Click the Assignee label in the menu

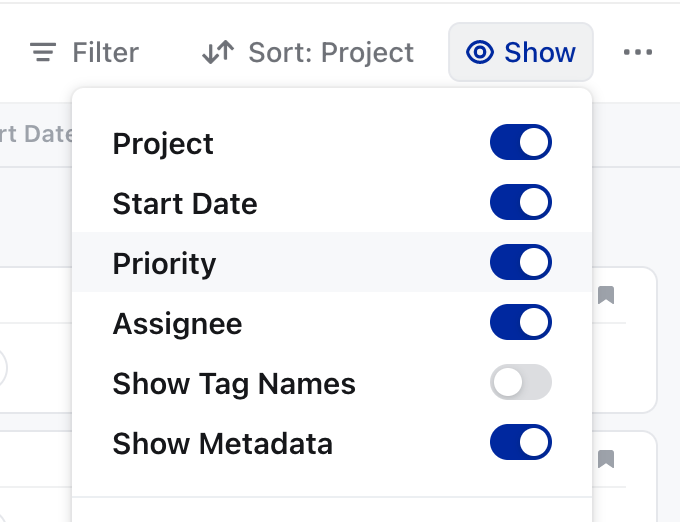(x=177, y=324)
